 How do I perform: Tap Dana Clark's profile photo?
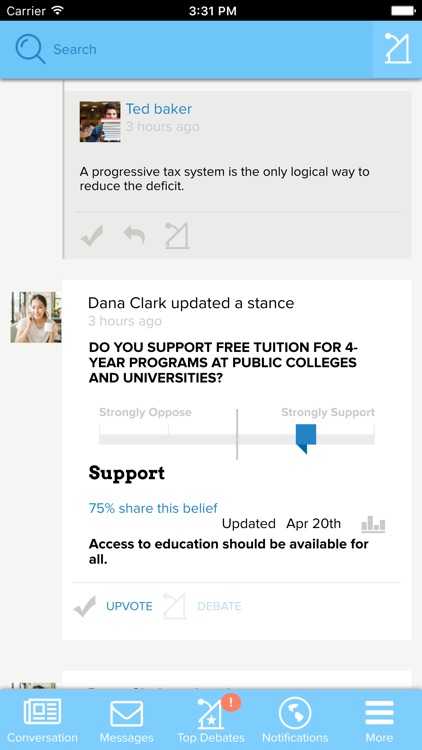tap(36, 318)
